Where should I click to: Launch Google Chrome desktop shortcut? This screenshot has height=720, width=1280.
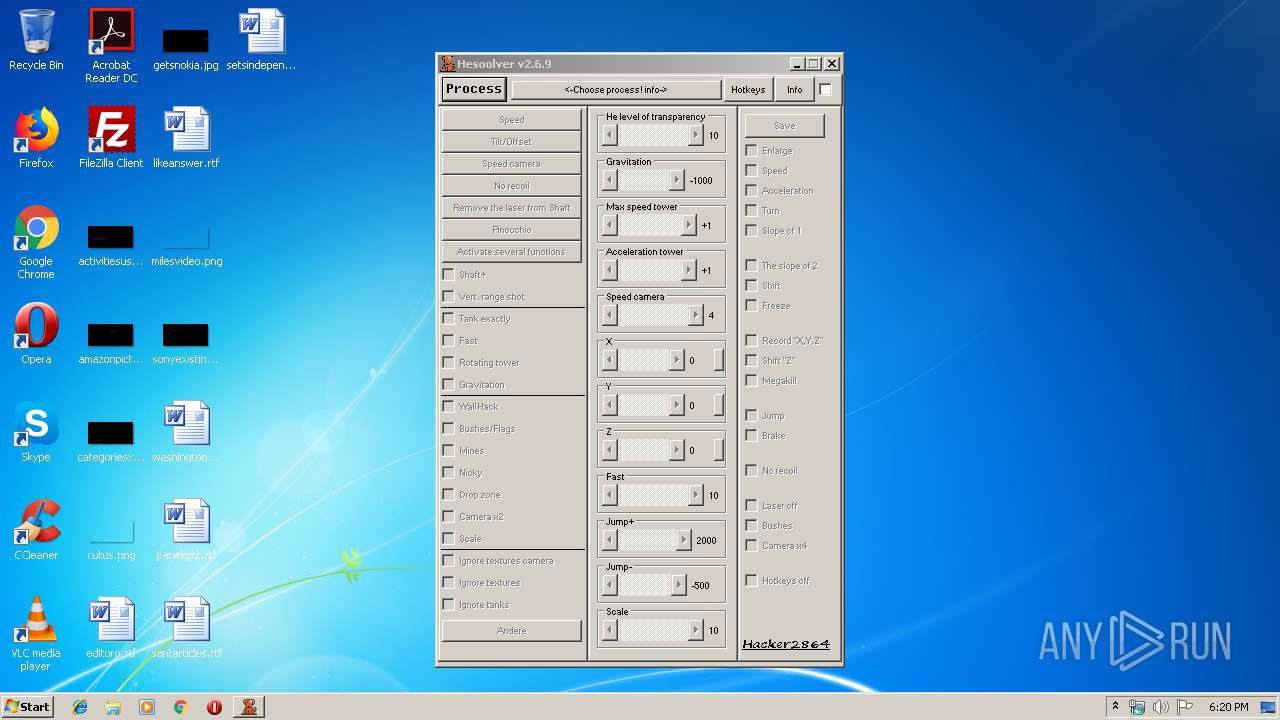coord(36,242)
